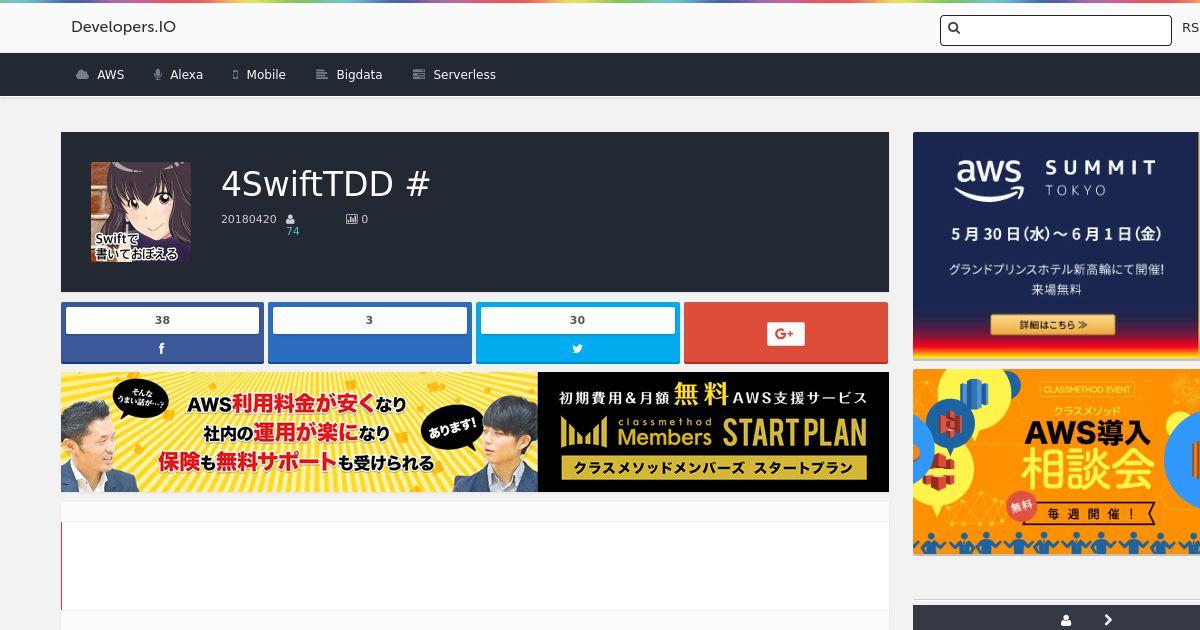Click the Facebook share count 38
The width and height of the screenshot is (1200, 630).
[x=162, y=320]
